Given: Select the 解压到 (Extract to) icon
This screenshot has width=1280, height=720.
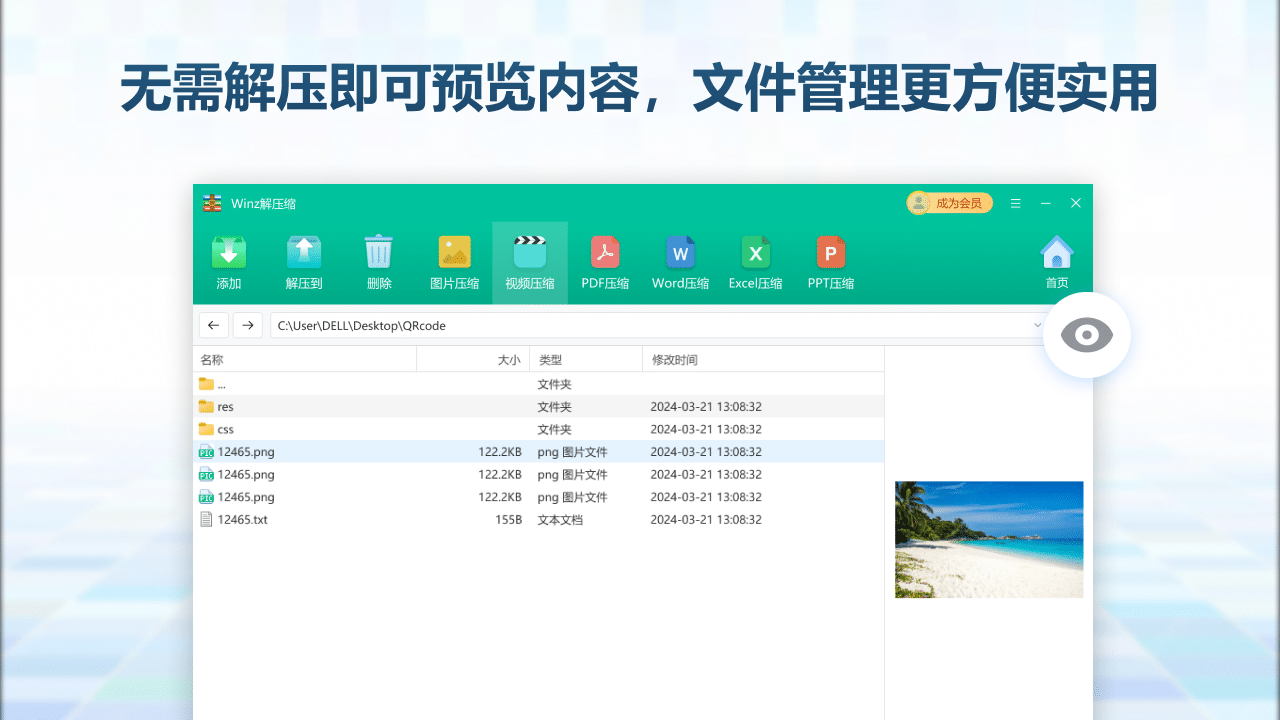Looking at the screenshot, I should [x=304, y=260].
